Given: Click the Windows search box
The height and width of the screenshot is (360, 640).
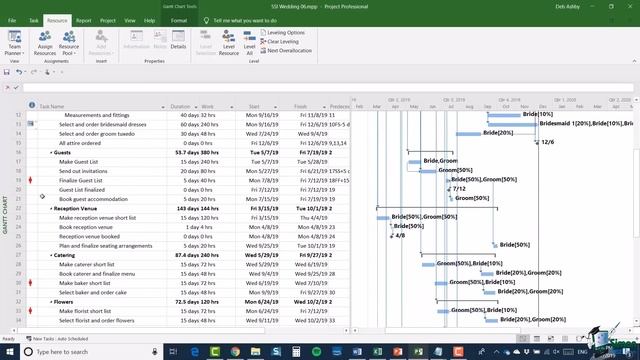Looking at the screenshot, I should (91, 351).
